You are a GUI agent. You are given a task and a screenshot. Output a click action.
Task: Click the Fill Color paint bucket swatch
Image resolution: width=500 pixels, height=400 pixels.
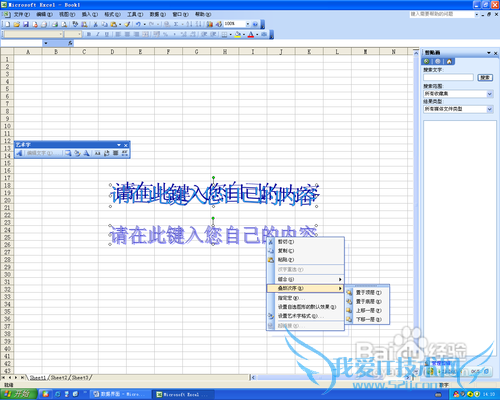238,34
